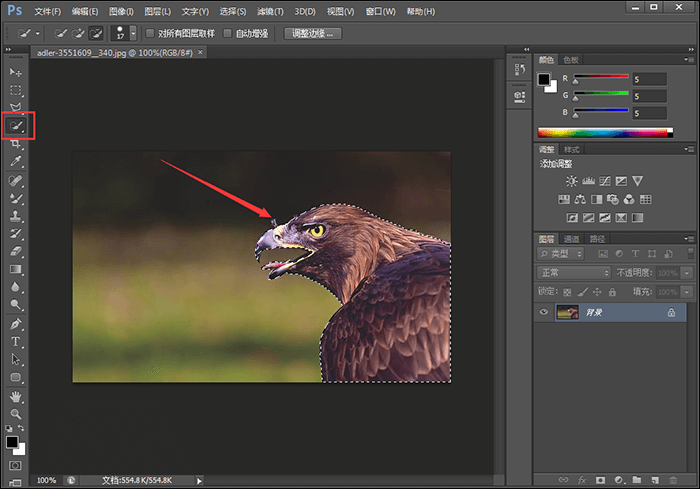Hide the 背景 layer with eye icon

click(x=543, y=312)
